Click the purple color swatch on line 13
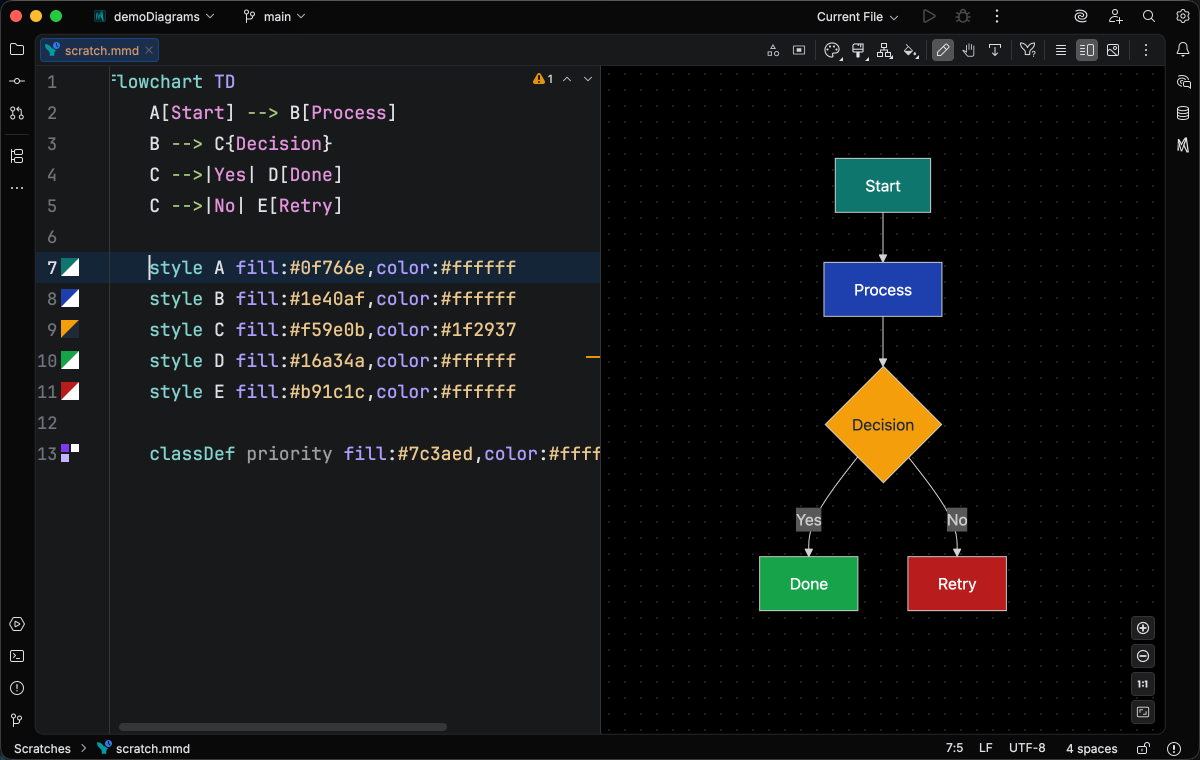This screenshot has width=1200, height=760. [x=70, y=453]
